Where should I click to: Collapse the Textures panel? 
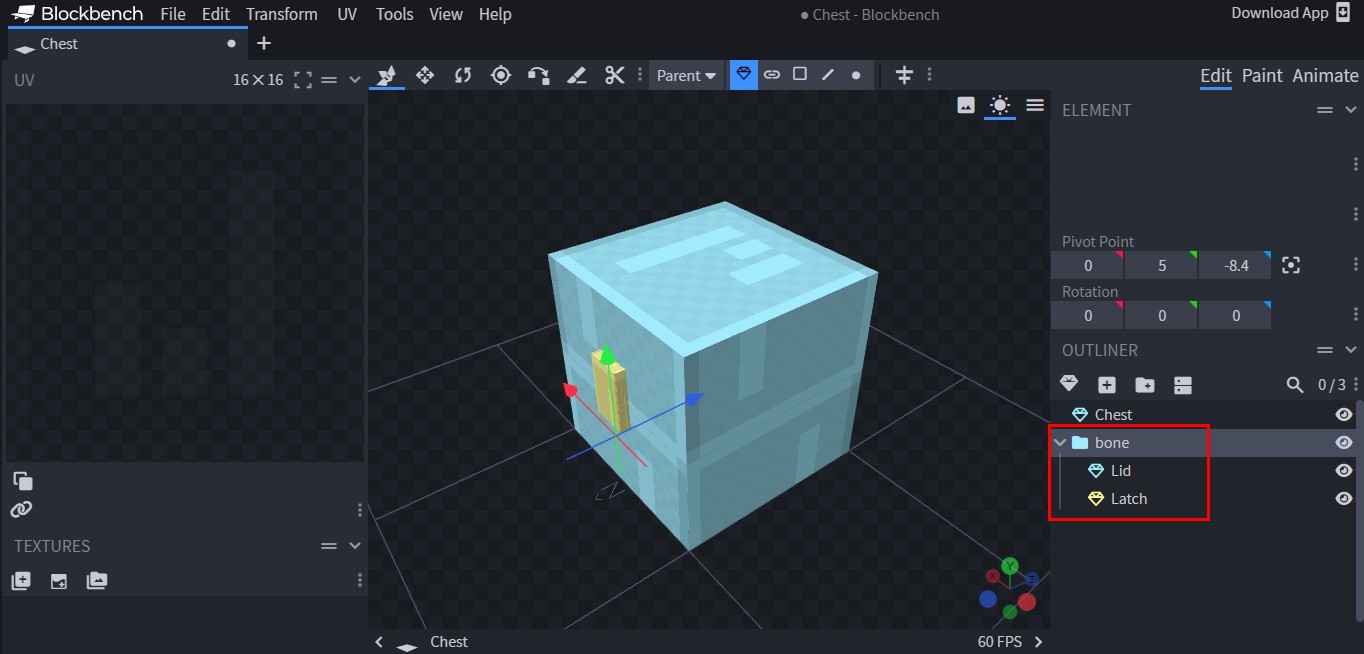point(354,546)
